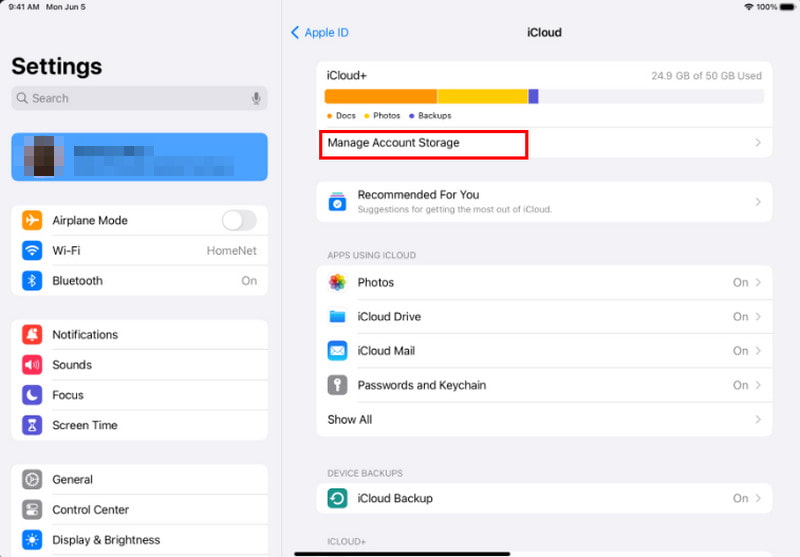
Task: Tap the pixelated profile avatar
Action: point(43,157)
